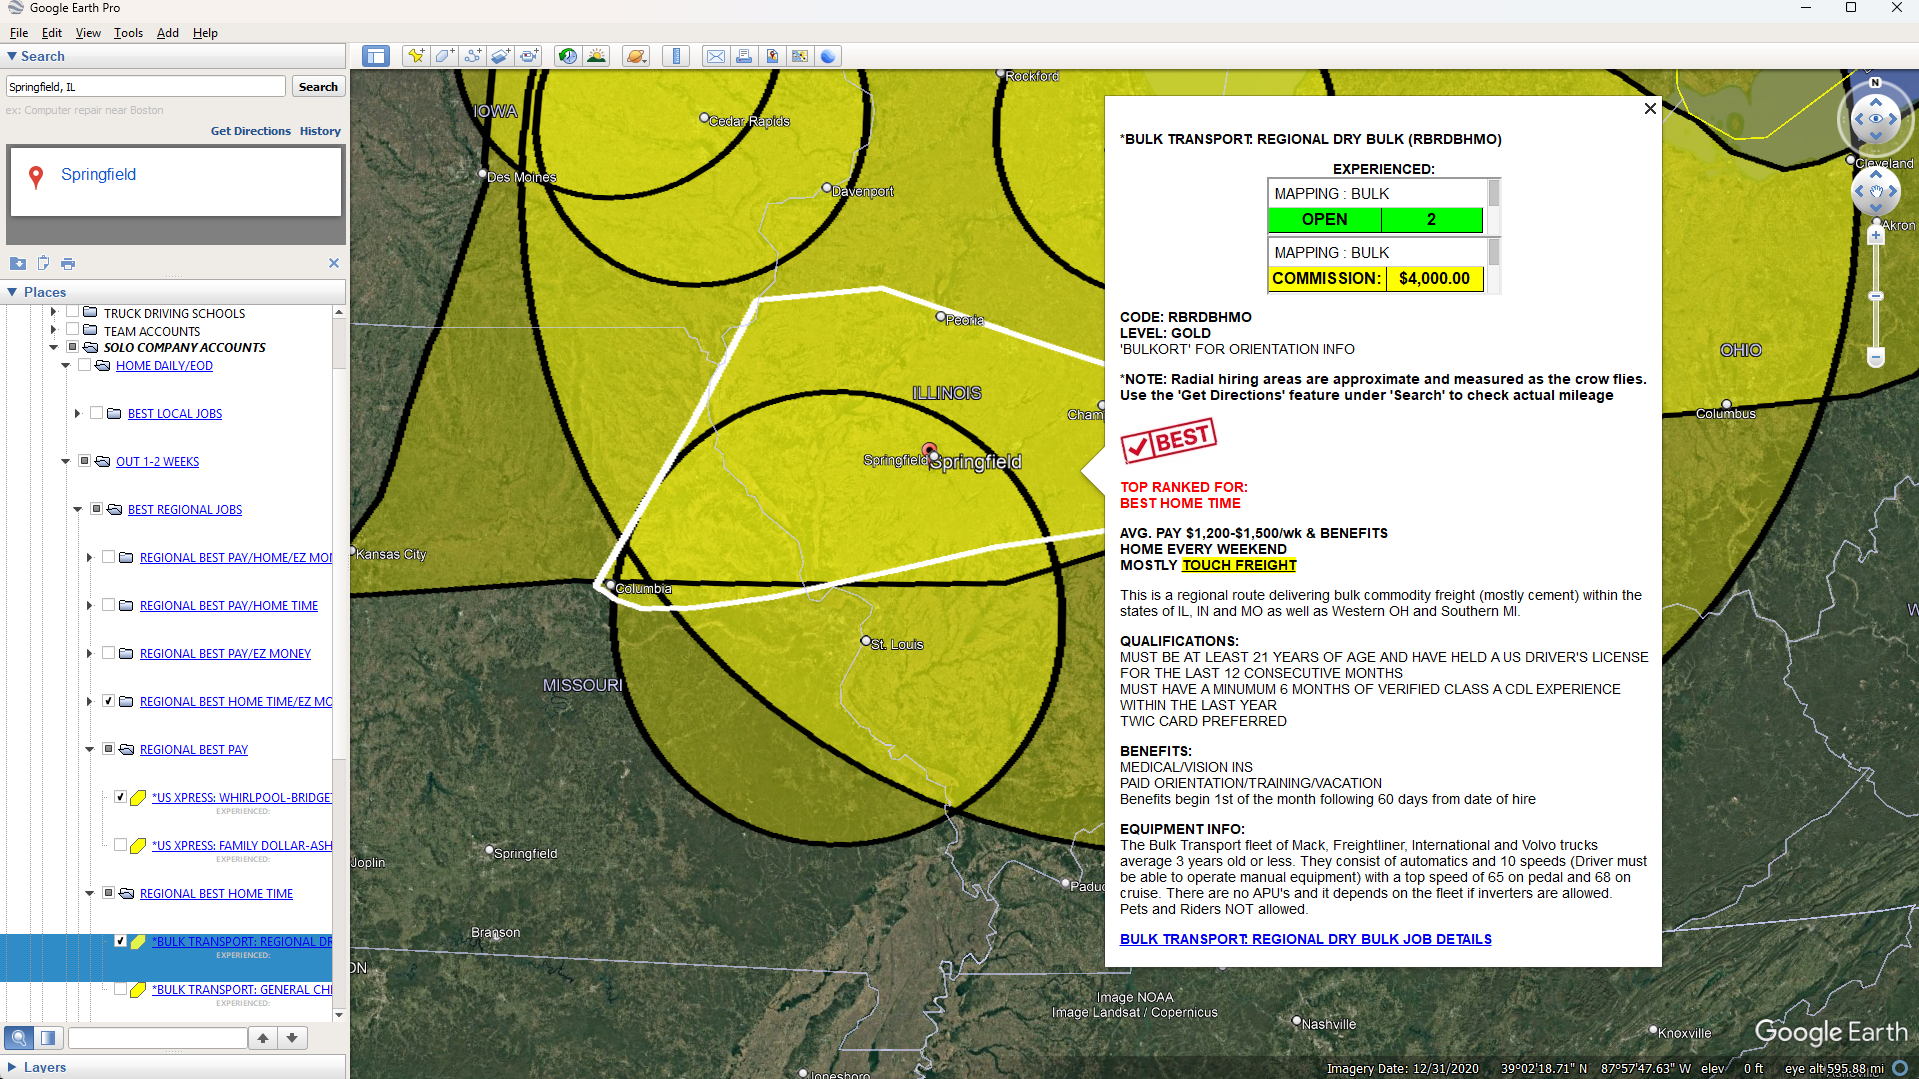
Task: Uncheck BULK TRANSPORT: REGIONAL DRY checkbox
Action: [120, 941]
